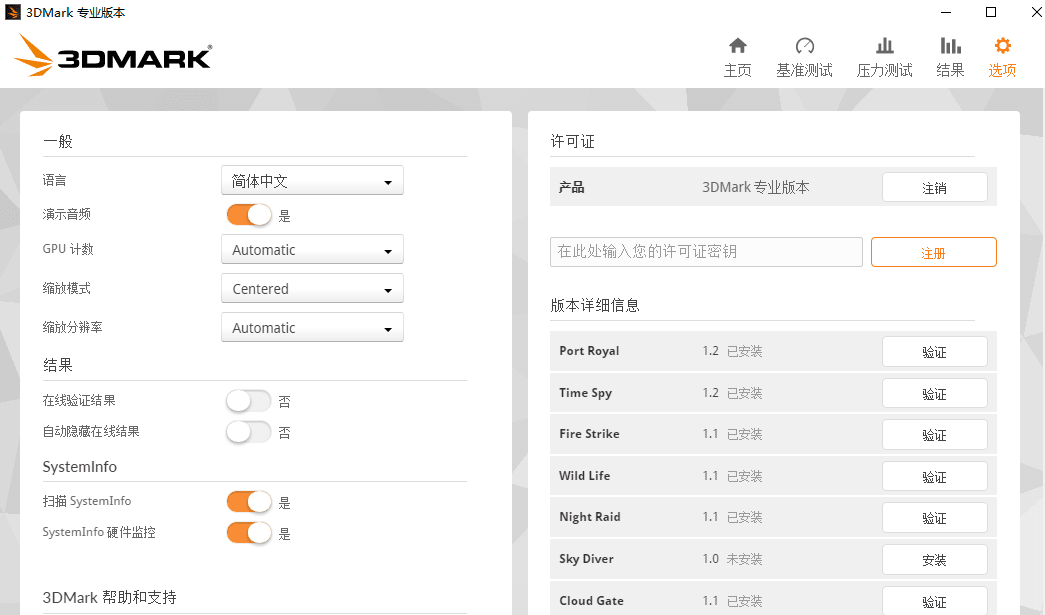The height and width of the screenshot is (615, 1045).
Task: Verify the Fire Strike test
Action: tap(935, 434)
